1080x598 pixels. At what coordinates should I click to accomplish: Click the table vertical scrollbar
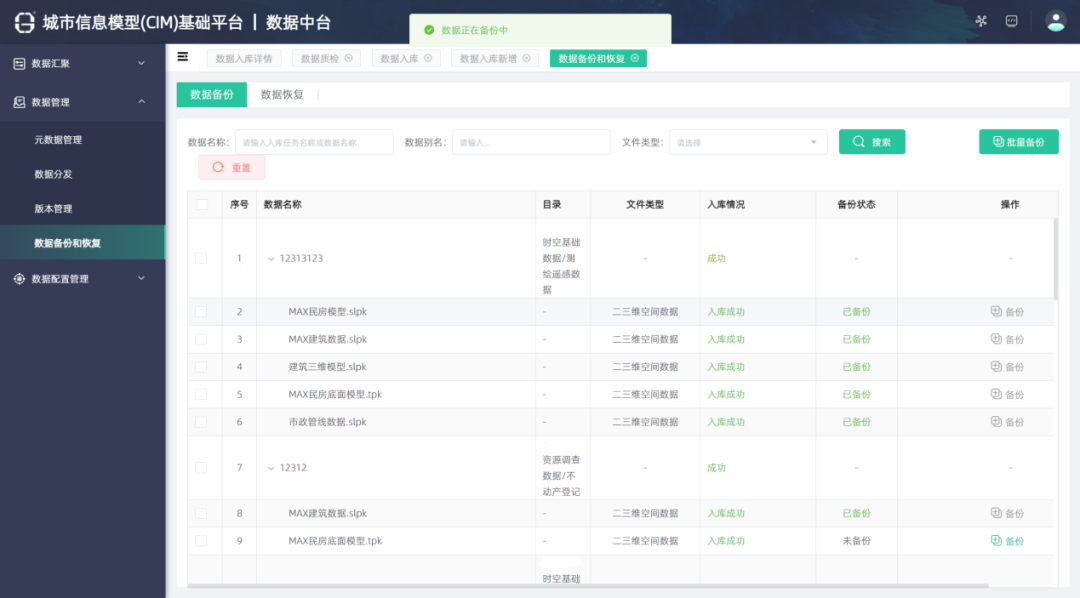pyautogui.click(x=1055, y=258)
